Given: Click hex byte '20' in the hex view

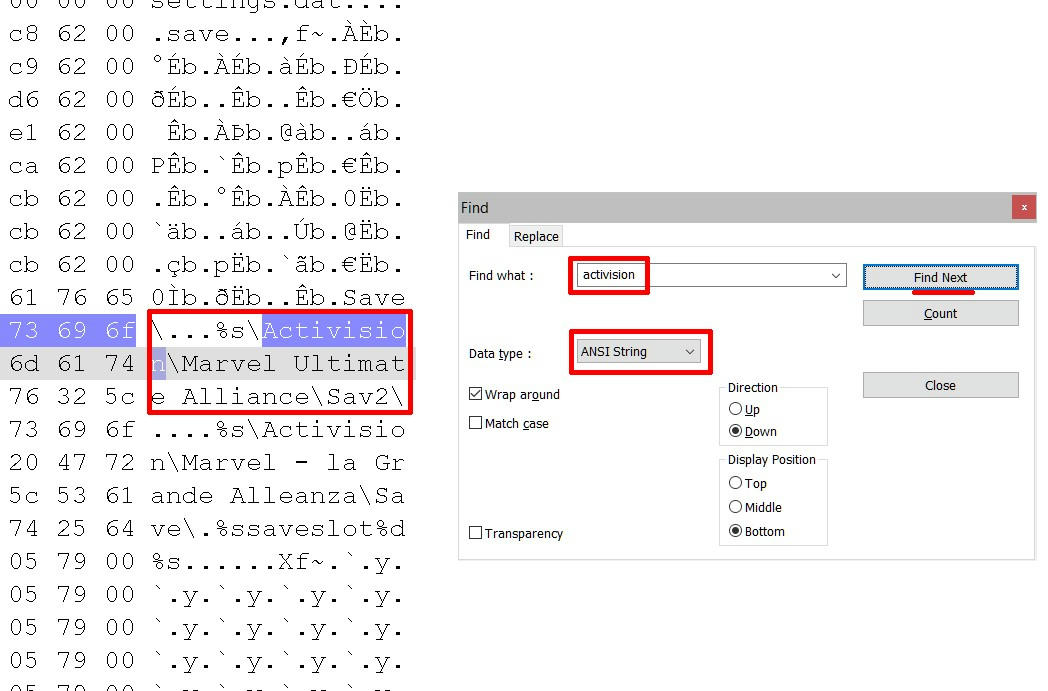Looking at the screenshot, I should tap(24, 462).
